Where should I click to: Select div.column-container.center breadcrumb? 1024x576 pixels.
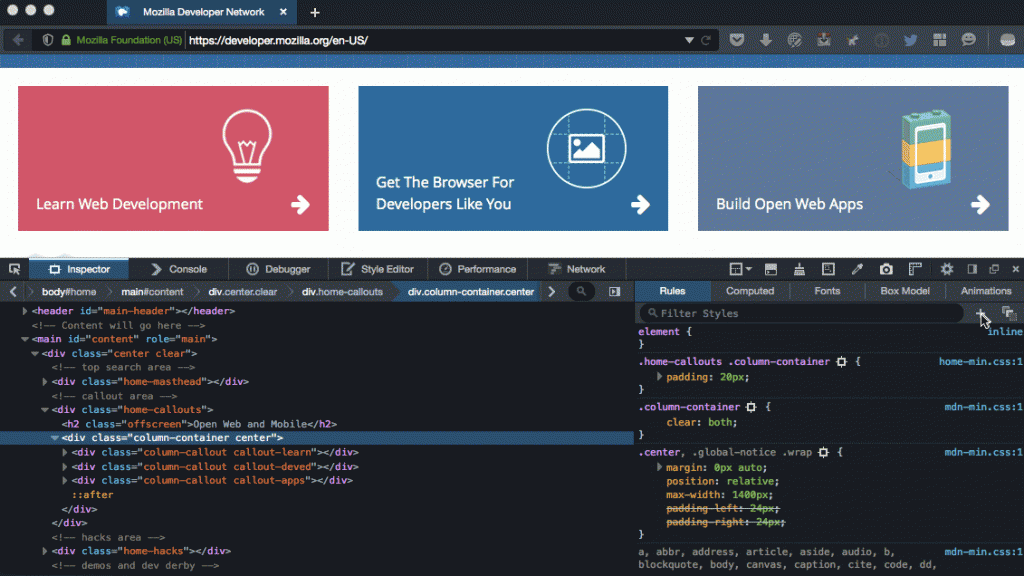tap(471, 292)
